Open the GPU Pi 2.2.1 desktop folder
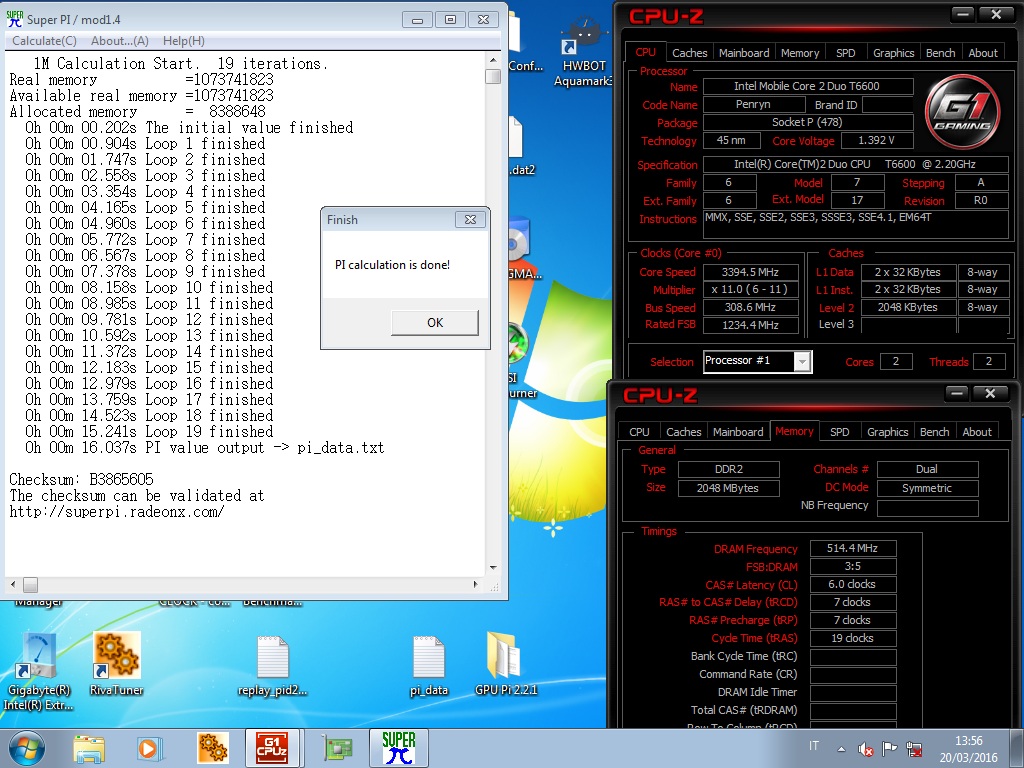The height and width of the screenshot is (768, 1024). (505, 664)
